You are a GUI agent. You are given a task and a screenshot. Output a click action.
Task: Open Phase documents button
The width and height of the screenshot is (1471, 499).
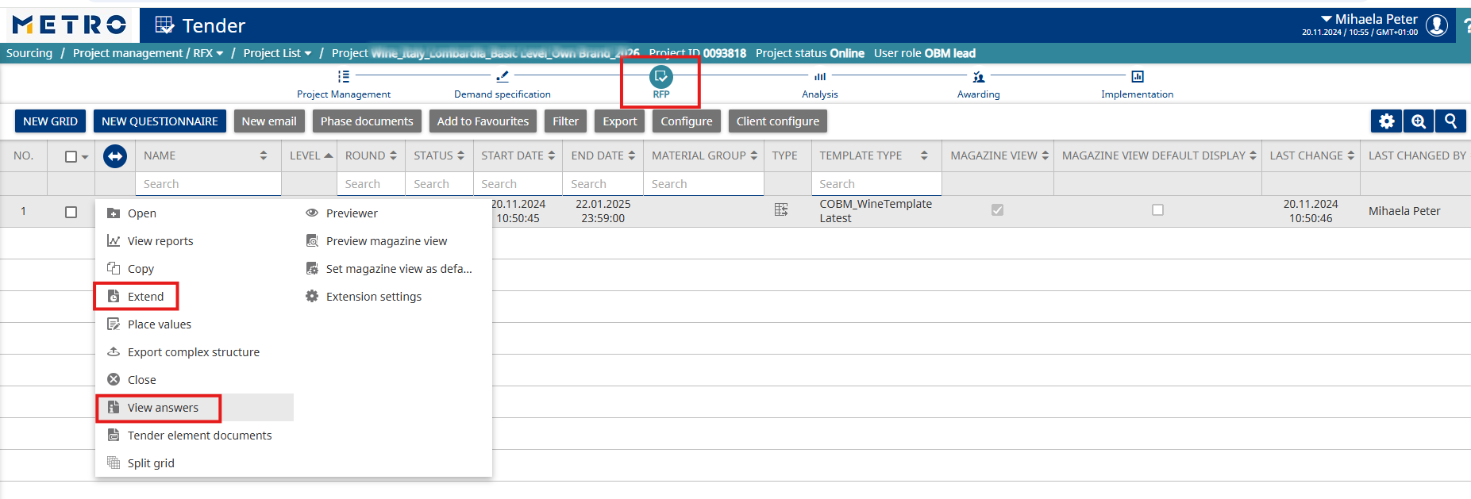coord(367,121)
